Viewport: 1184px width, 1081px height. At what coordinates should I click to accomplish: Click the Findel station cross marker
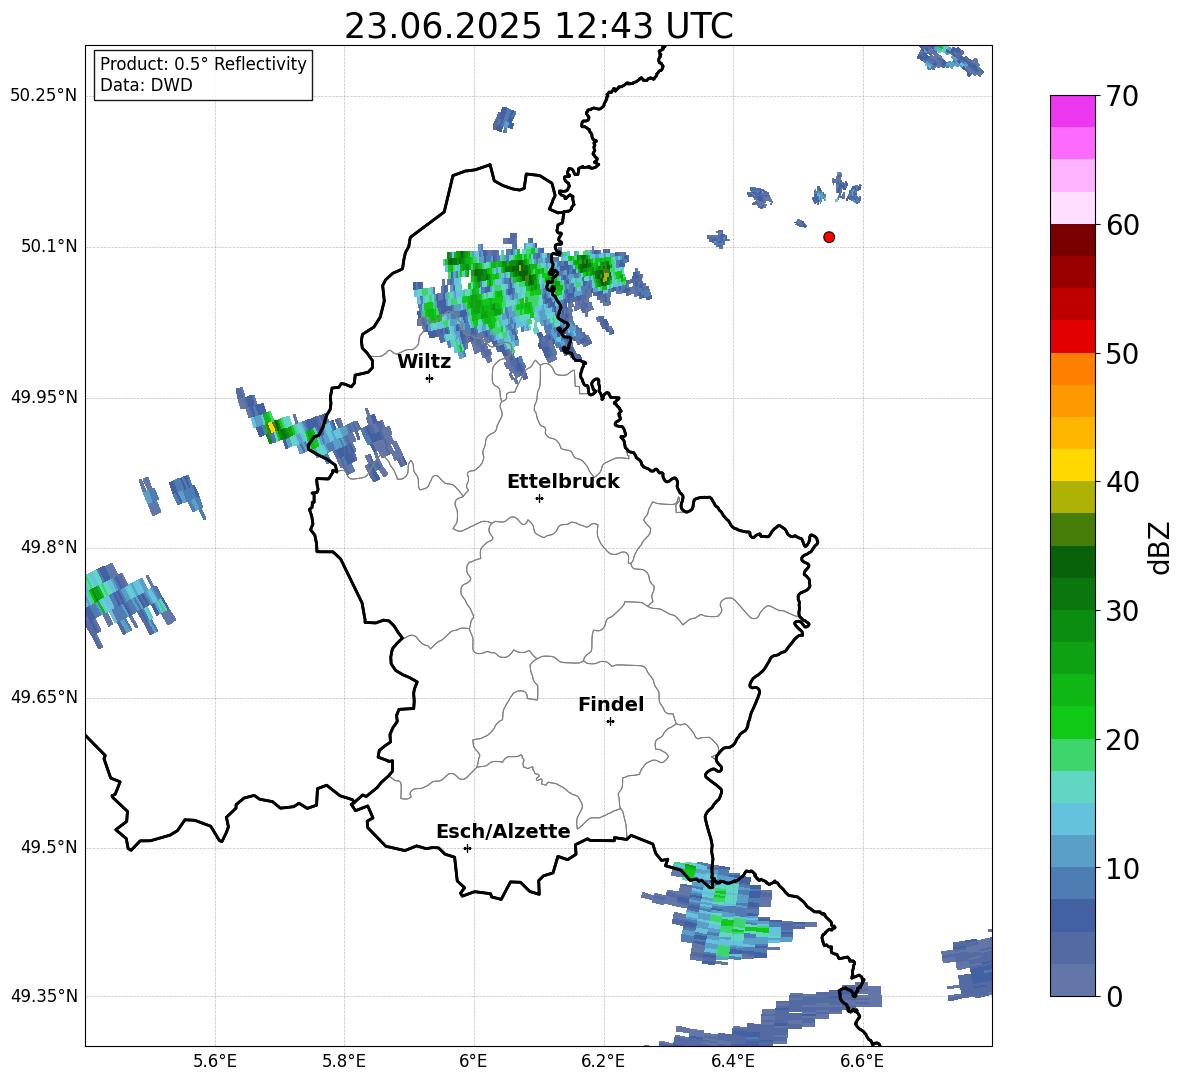(610, 722)
